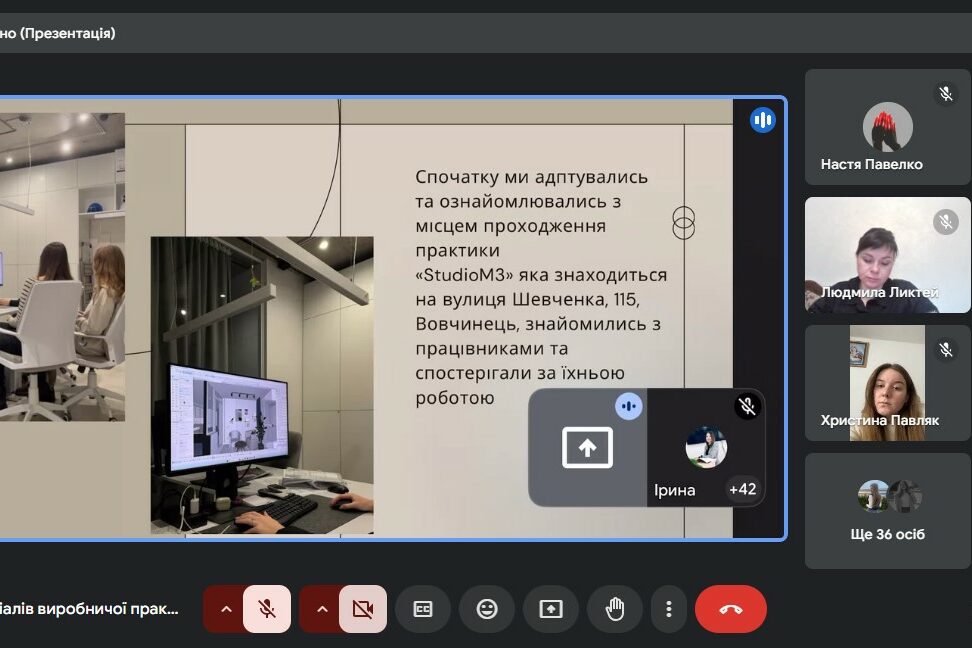Click the present screen icon in toolbar
The width and height of the screenshot is (972, 648).
(x=551, y=609)
